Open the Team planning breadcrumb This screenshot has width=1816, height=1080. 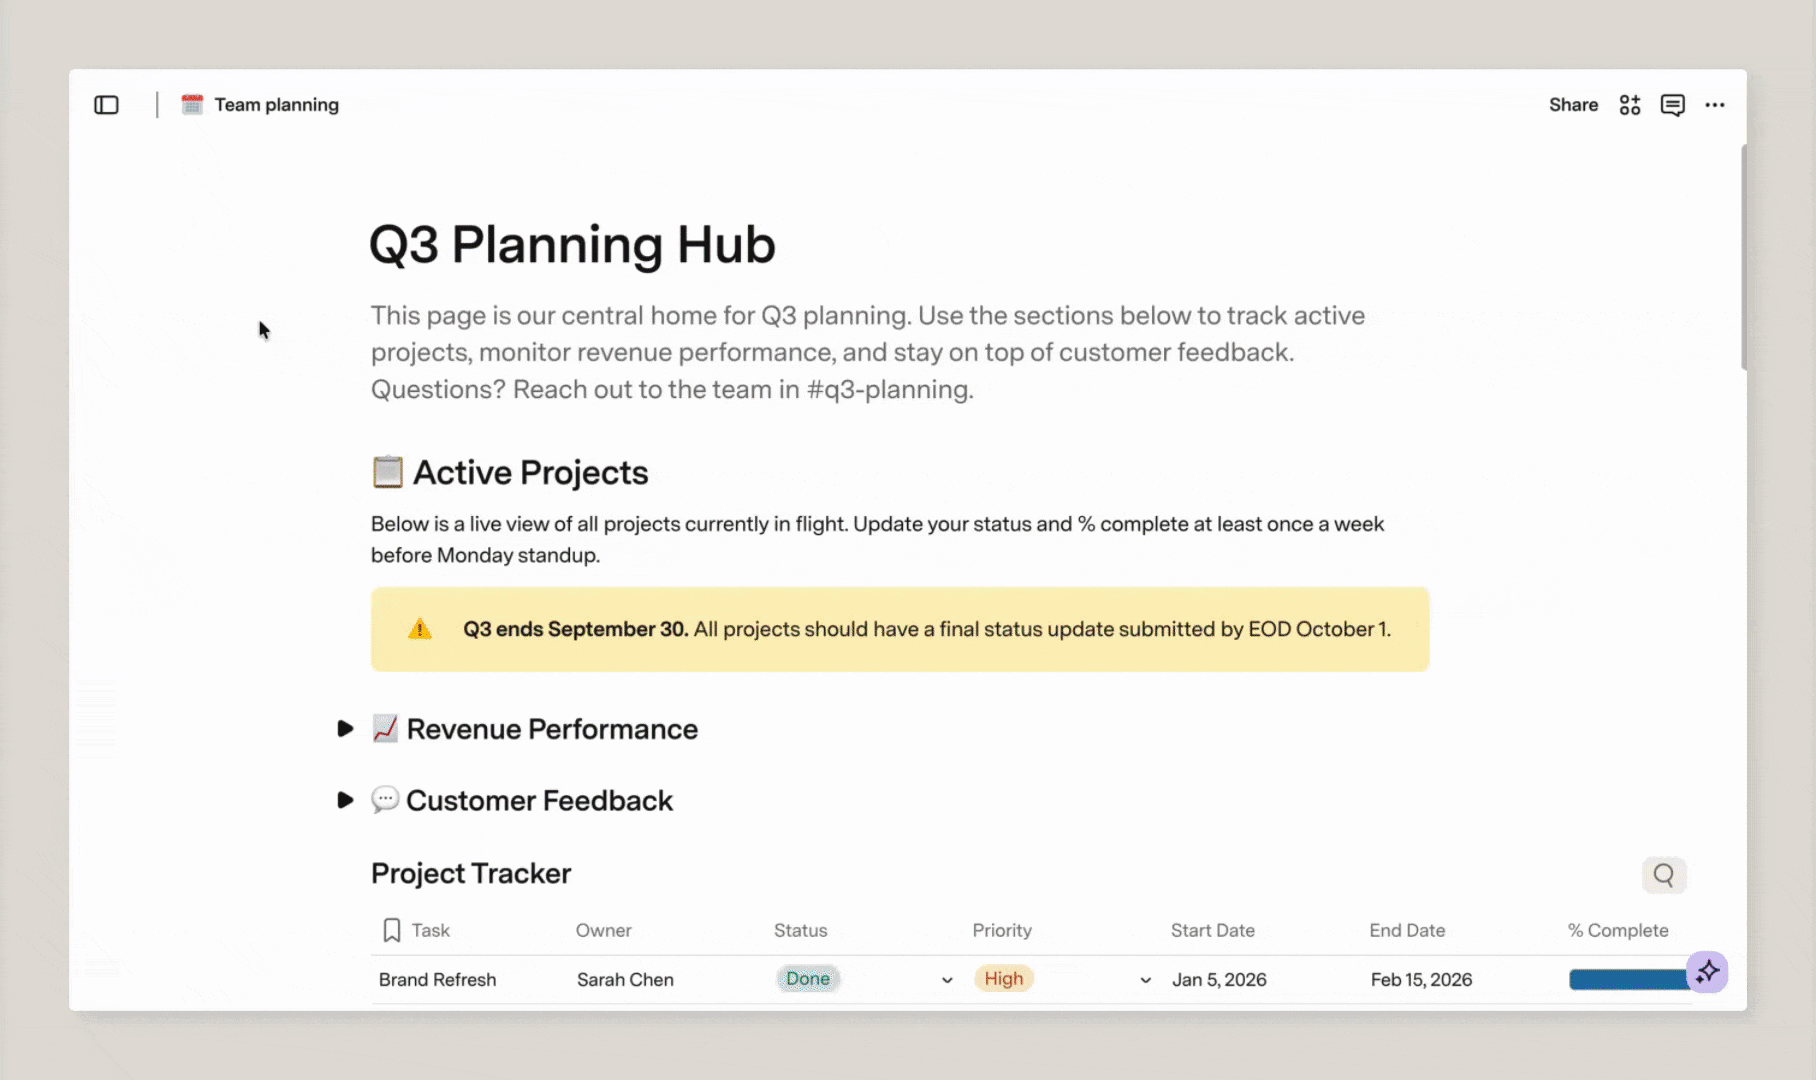276,105
